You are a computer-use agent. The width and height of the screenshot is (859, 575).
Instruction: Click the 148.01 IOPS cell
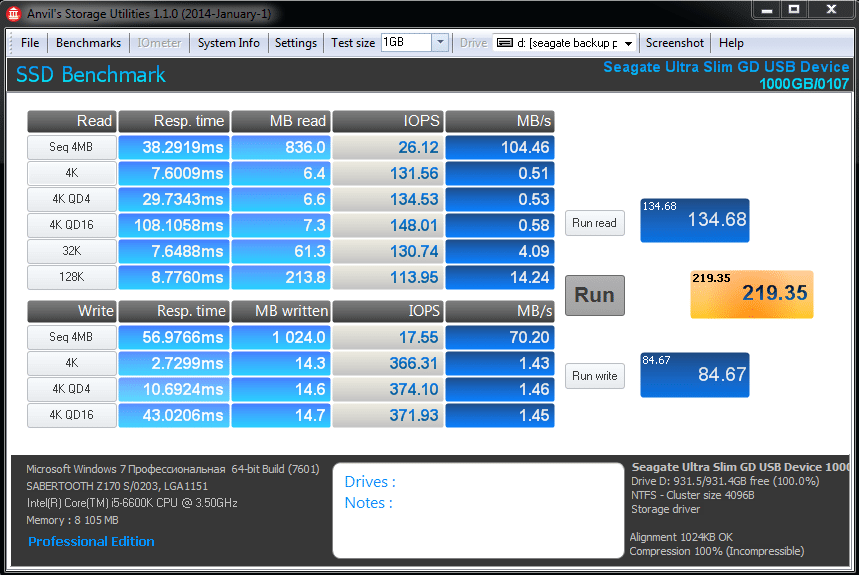click(387, 225)
